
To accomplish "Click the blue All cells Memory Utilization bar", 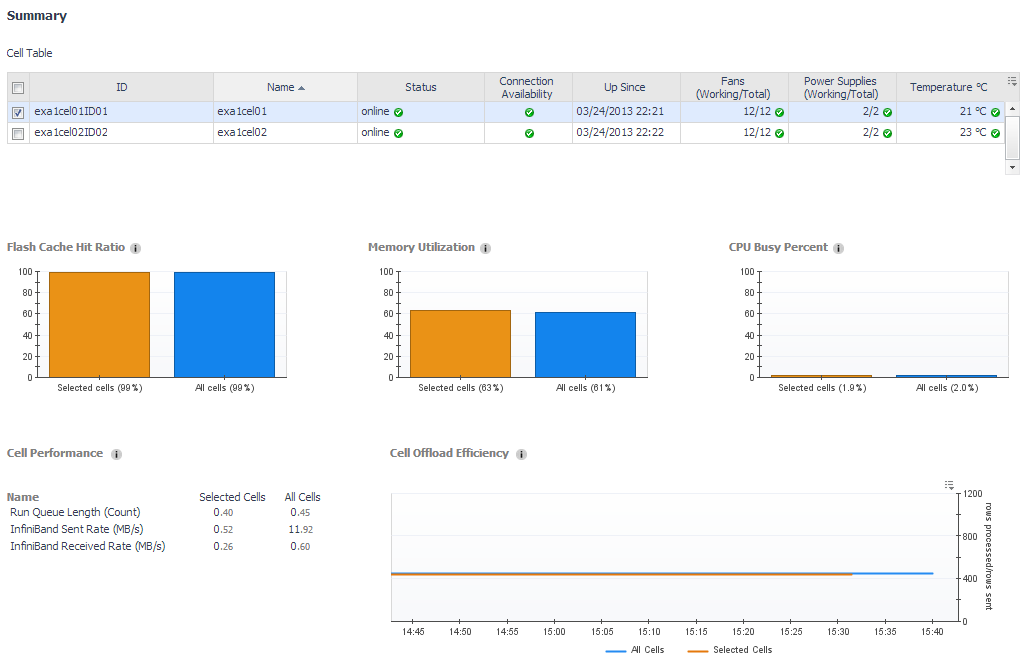I will pyautogui.click(x=585, y=344).
